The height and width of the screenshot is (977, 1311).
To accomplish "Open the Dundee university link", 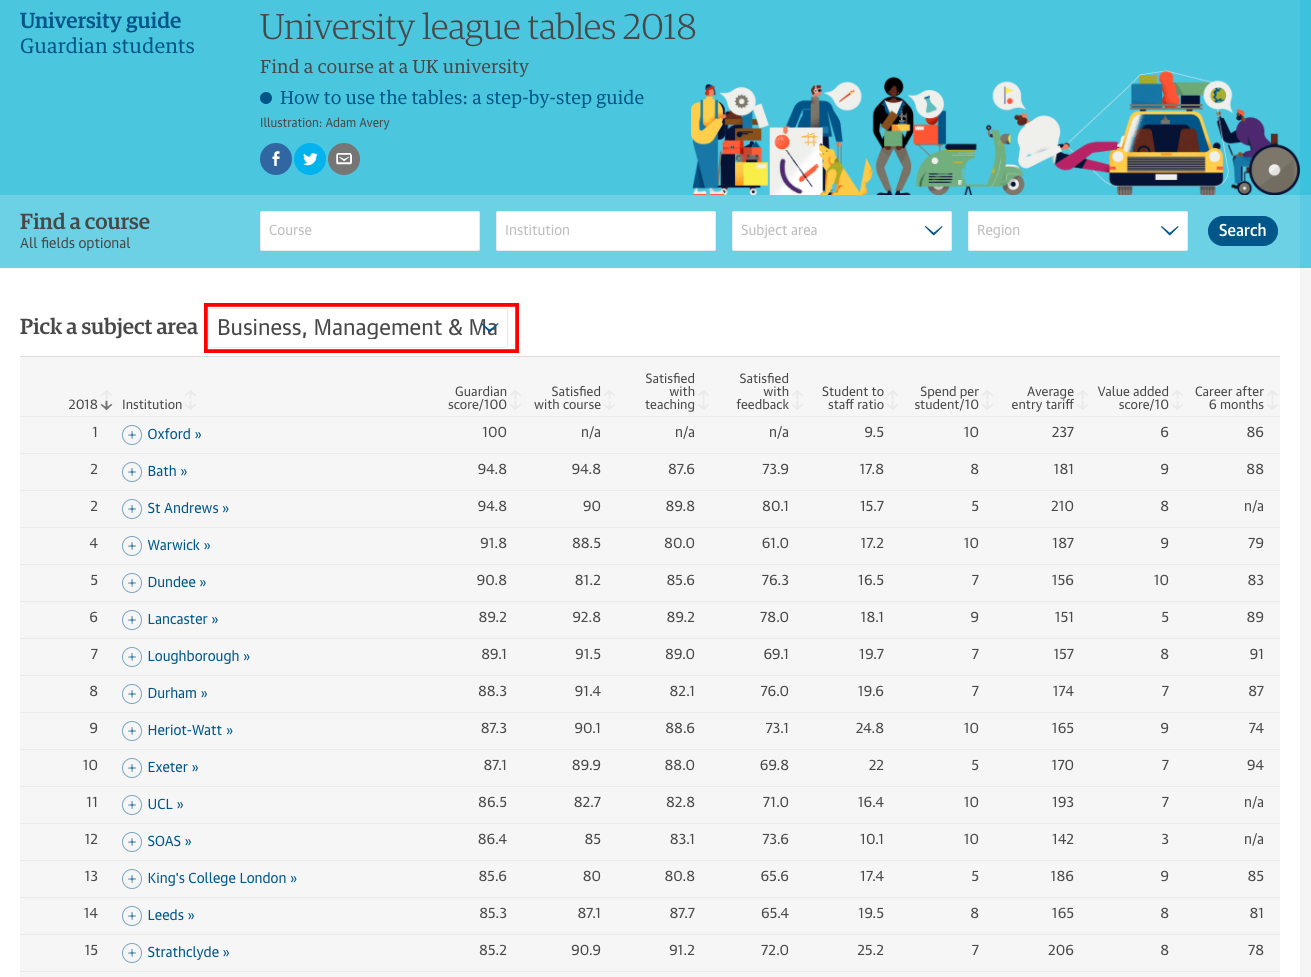I will click(177, 583).
